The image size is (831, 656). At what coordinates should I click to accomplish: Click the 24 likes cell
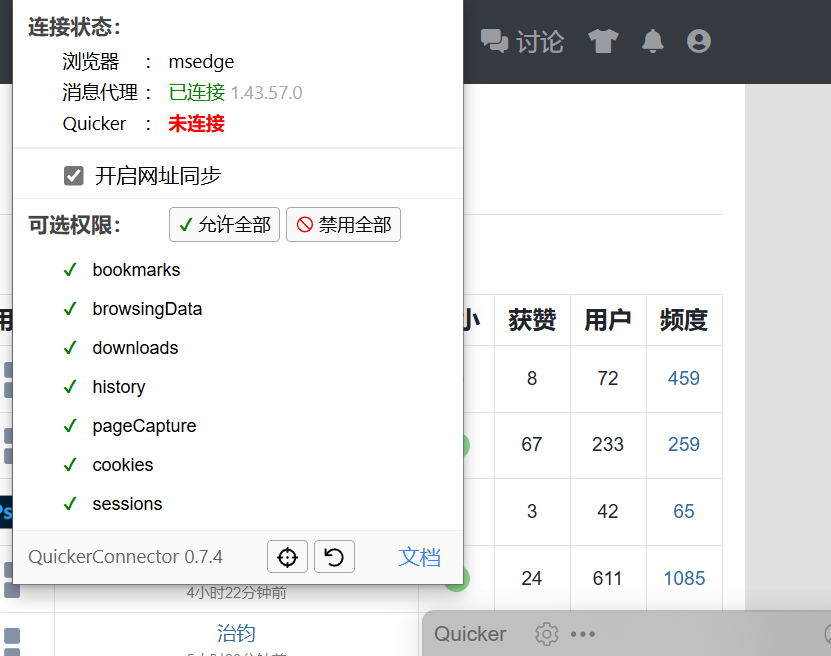point(532,578)
